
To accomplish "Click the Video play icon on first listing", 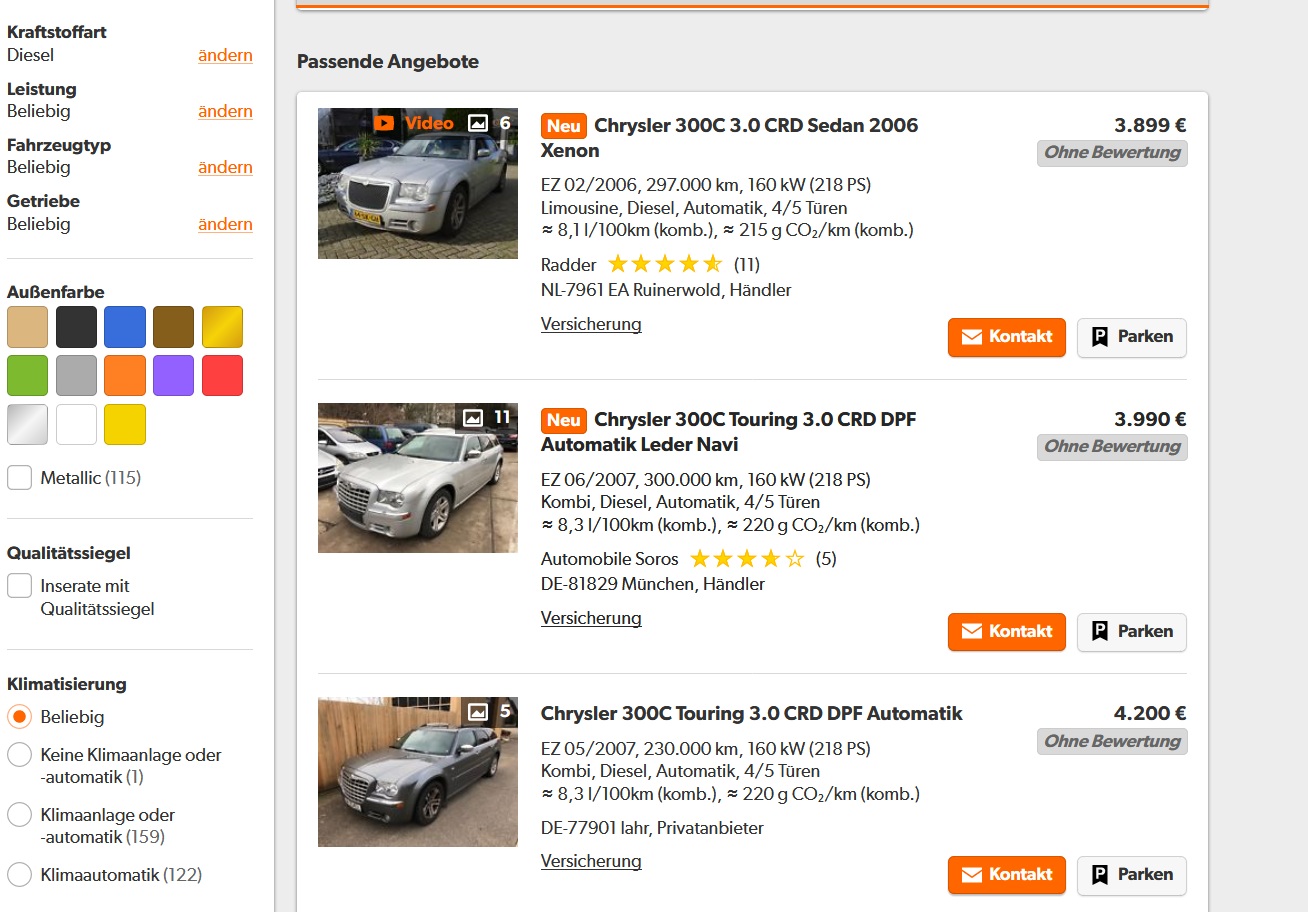I will pos(384,123).
